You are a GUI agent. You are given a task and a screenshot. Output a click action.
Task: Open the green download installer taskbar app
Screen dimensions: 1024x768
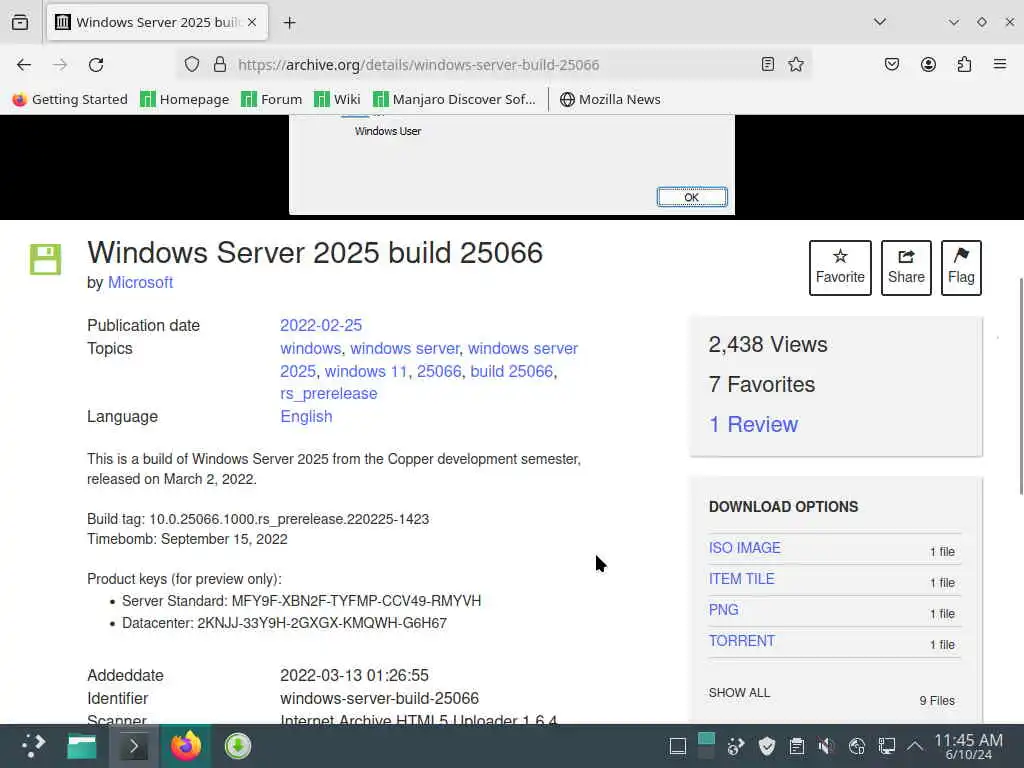[x=238, y=746]
